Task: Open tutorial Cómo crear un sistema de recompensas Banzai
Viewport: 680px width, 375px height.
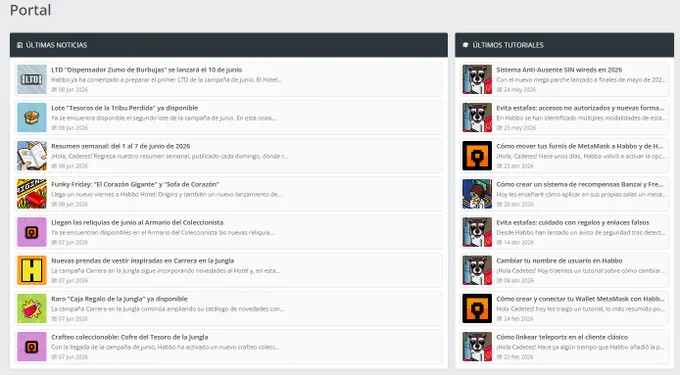Action: [580, 184]
